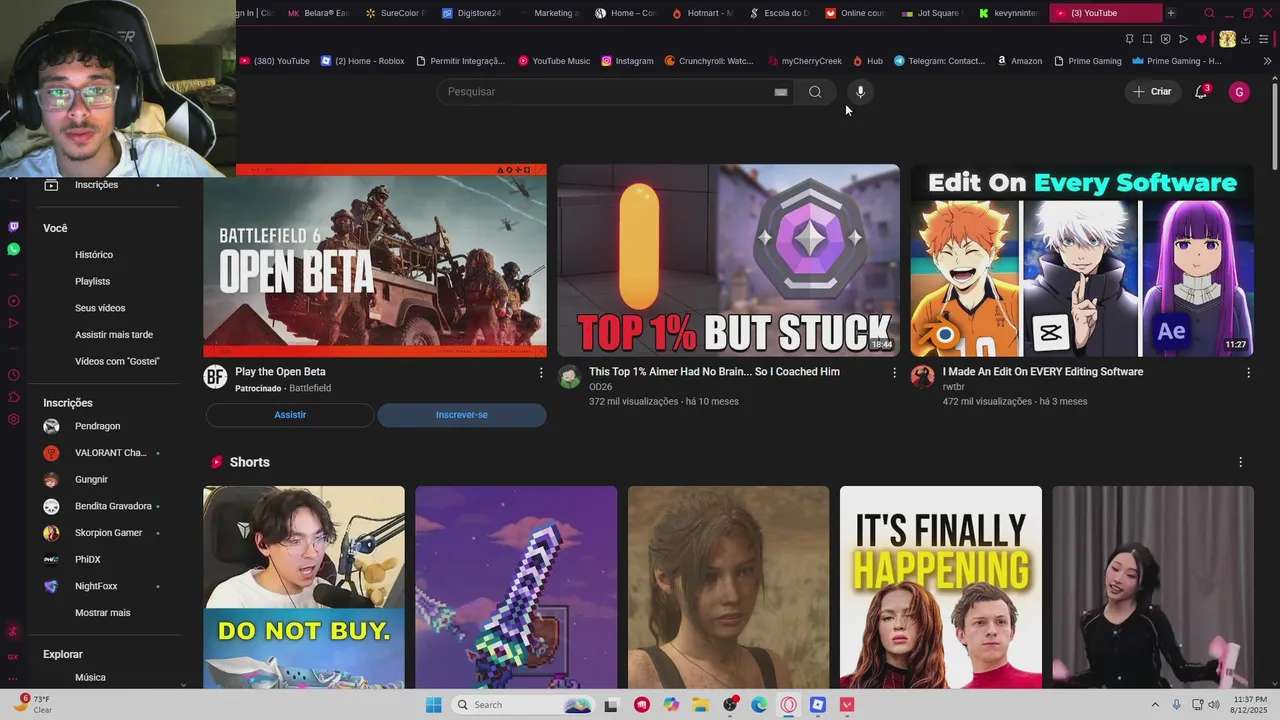Open the on-screen keyboard in search box

[781, 92]
